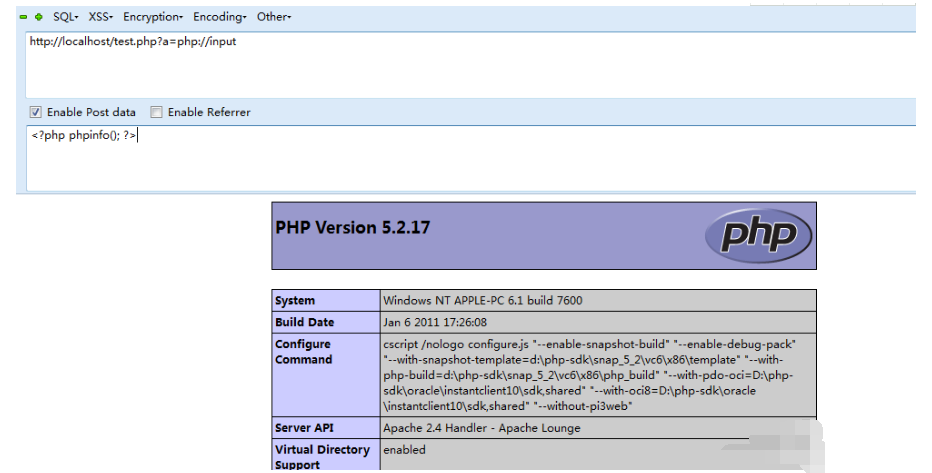Click the Configure Command label cell
The height and width of the screenshot is (473, 932).
click(303, 352)
